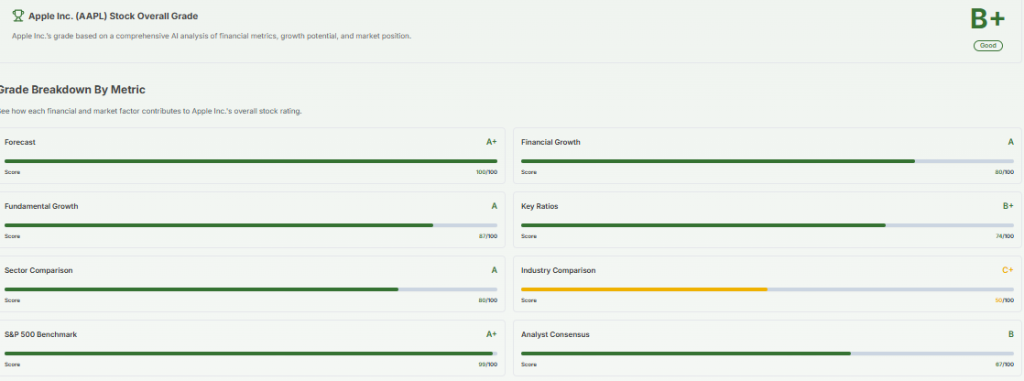Click the S&P 500 Benchmark progress bar
The image size is (1024, 381).
tap(251, 353)
